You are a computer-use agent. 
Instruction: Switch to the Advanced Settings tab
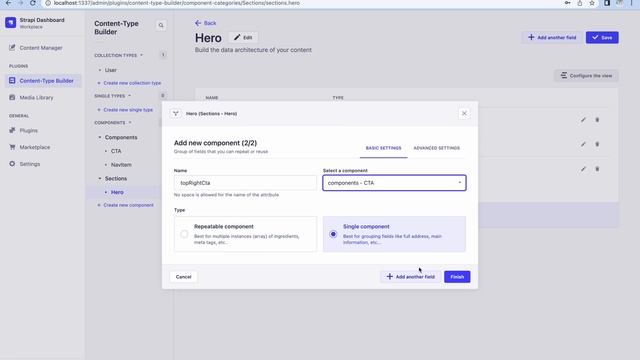pyautogui.click(x=436, y=148)
